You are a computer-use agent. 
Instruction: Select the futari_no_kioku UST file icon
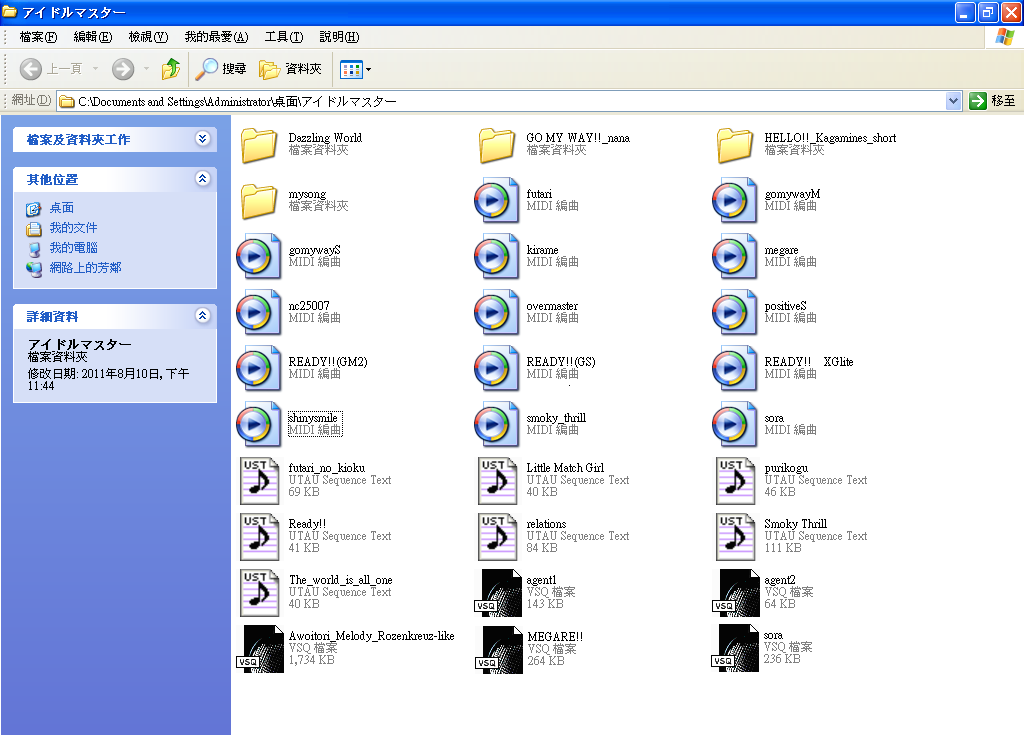click(259, 481)
